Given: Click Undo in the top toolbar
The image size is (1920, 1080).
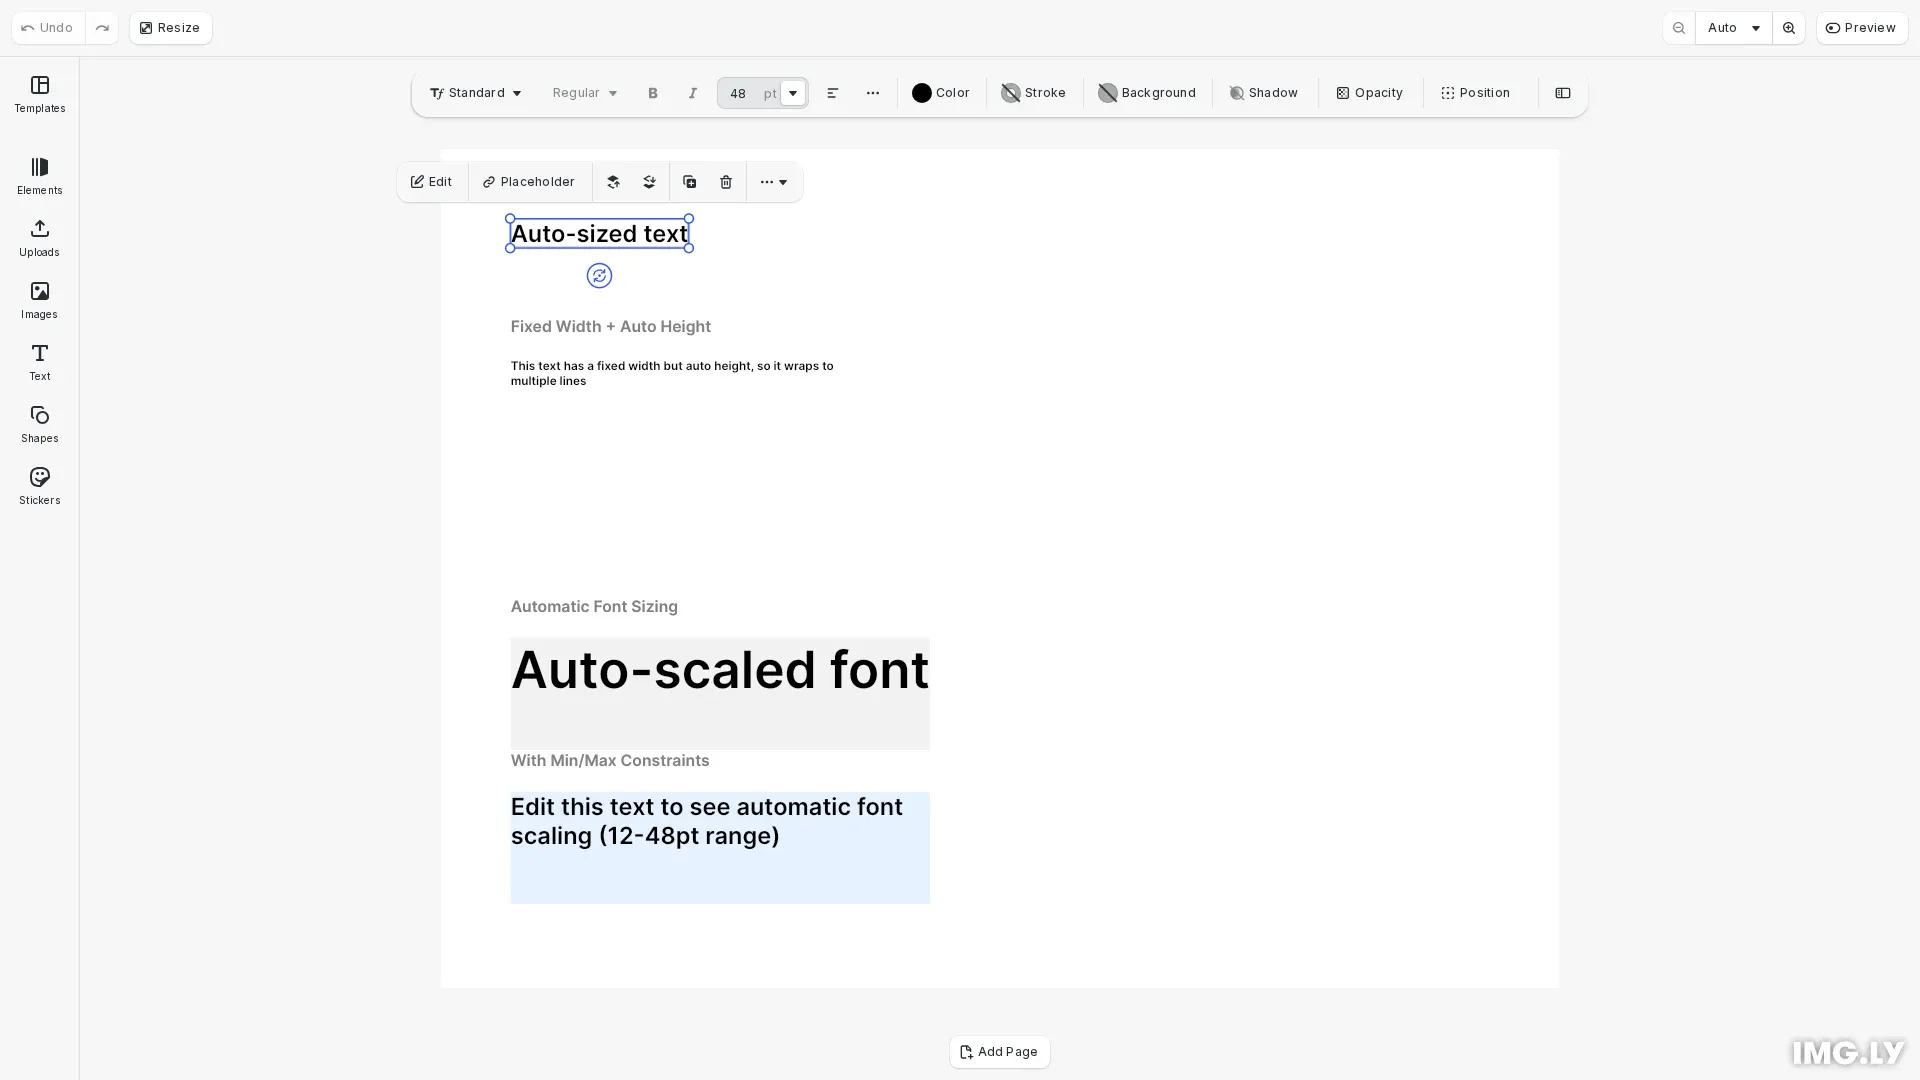Looking at the screenshot, I should 45,27.
